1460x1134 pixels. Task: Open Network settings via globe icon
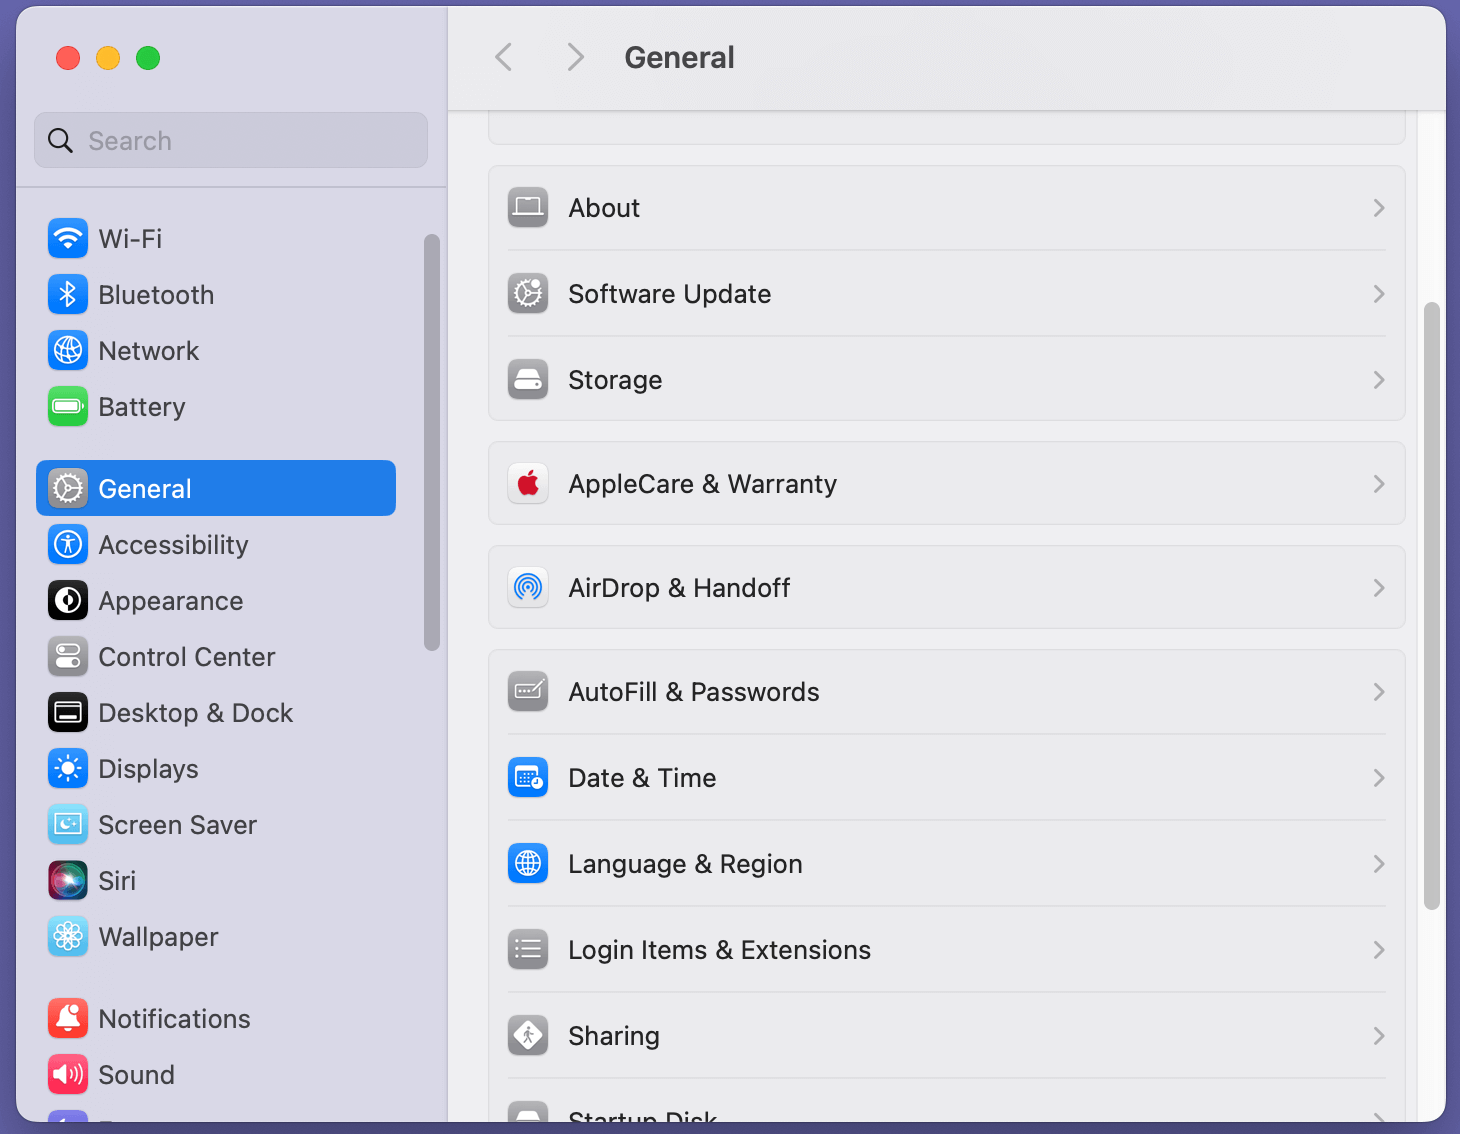tap(67, 350)
